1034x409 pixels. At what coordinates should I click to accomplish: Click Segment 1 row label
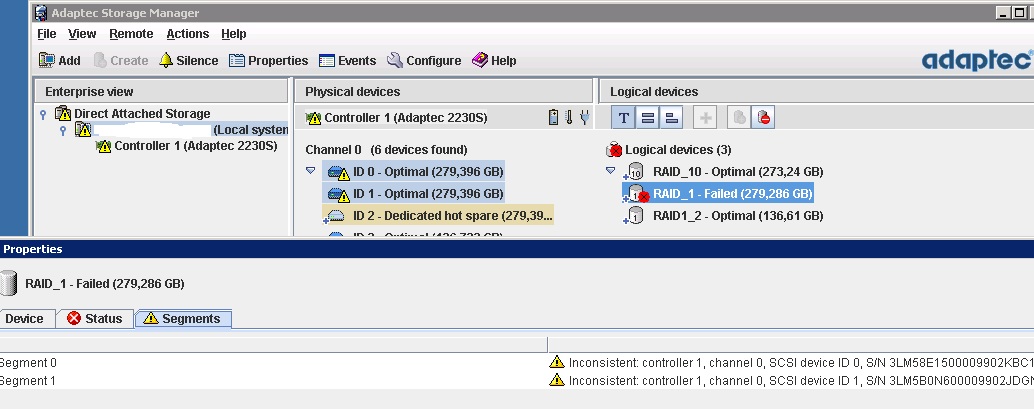pos(28,381)
